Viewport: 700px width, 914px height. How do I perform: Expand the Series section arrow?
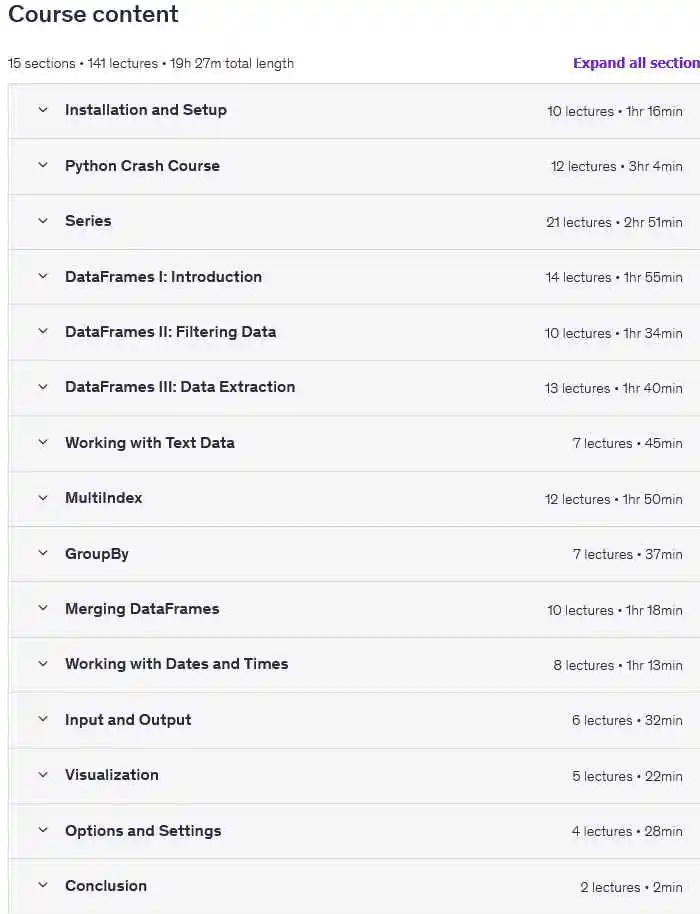pyautogui.click(x=43, y=221)
